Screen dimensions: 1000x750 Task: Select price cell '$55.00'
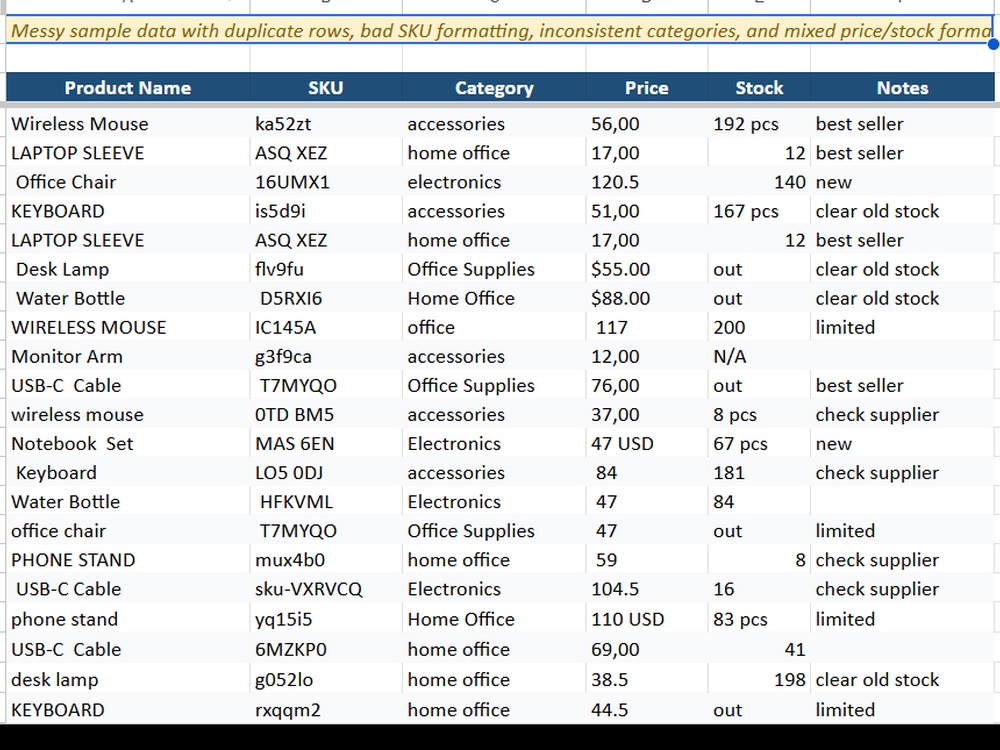pos(647,269)
